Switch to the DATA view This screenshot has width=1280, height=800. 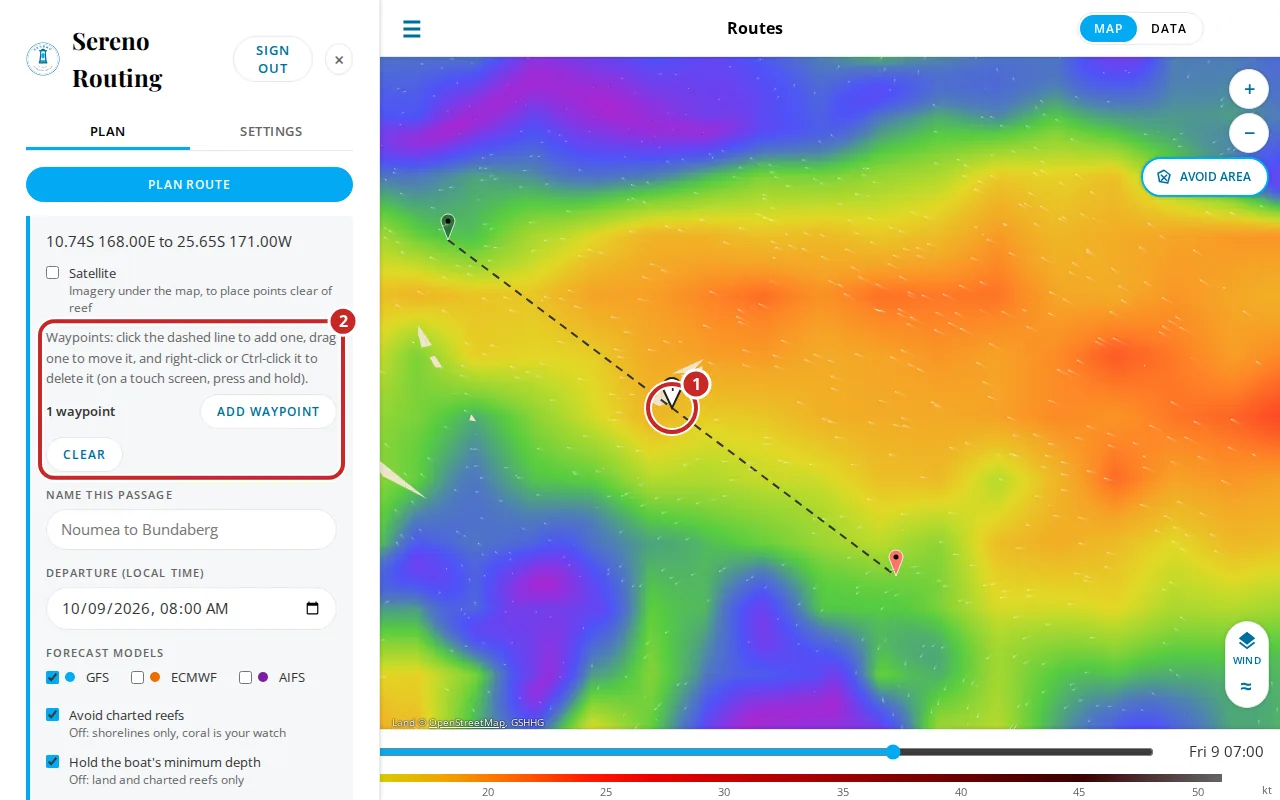[x=1169, y=29]
